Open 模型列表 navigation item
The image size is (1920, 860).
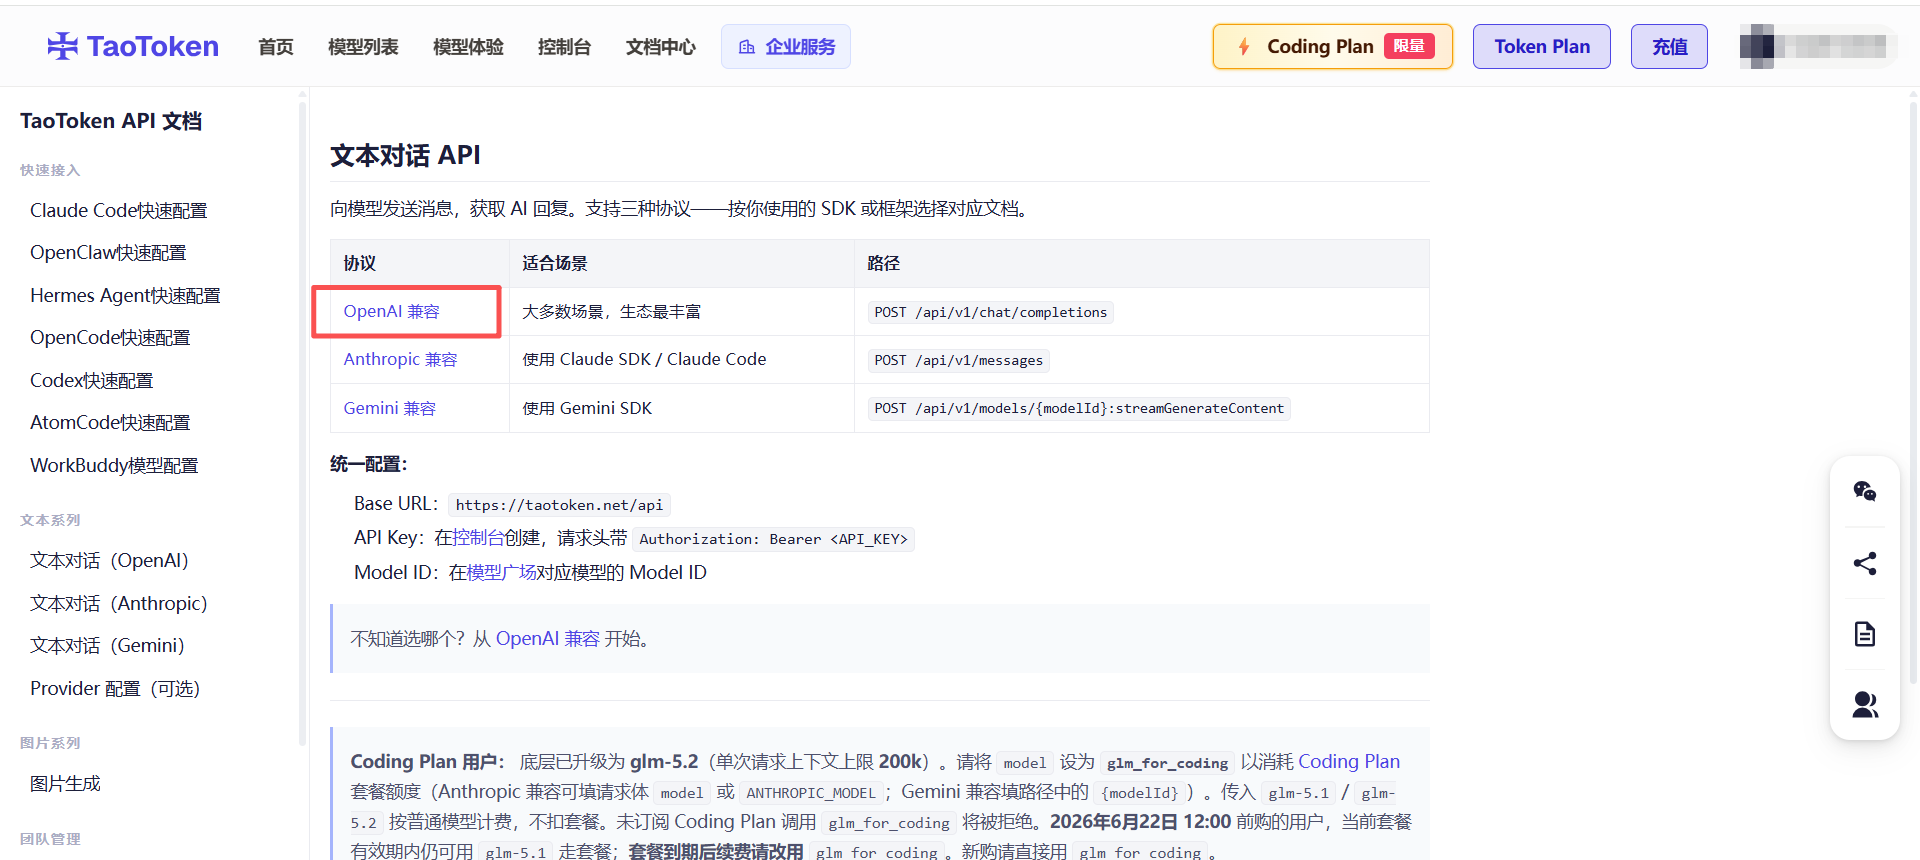click(x=363, y=47)
